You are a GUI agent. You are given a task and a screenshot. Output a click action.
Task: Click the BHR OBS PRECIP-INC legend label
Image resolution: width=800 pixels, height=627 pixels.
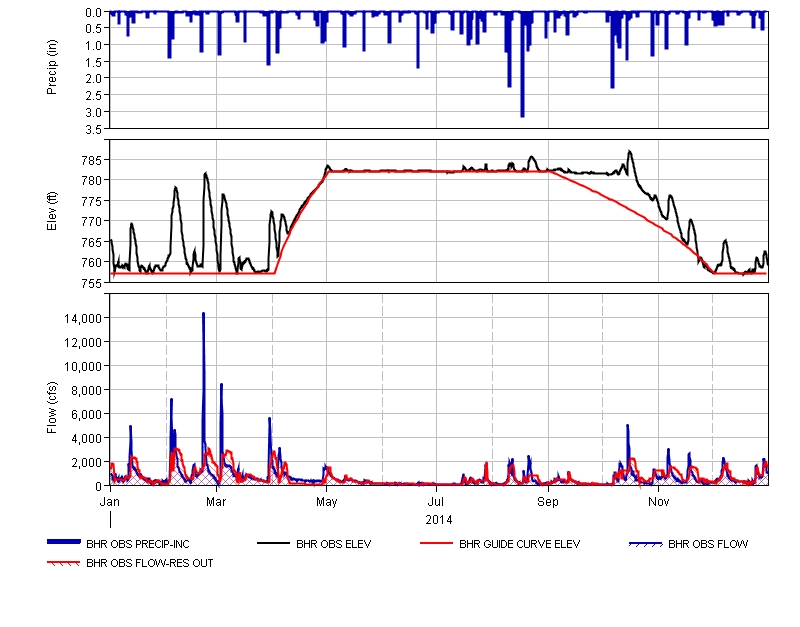coord(138,544)
